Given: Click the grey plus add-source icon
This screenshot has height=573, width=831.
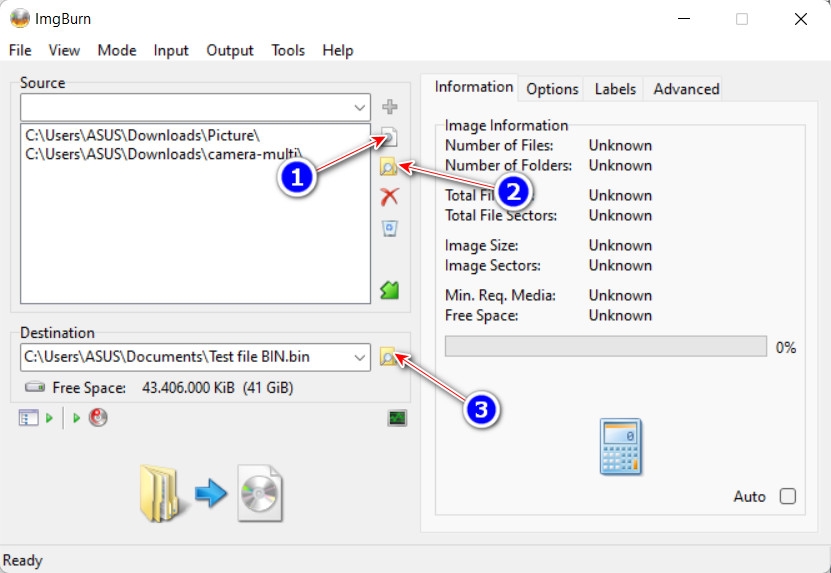Looking at the screenshot, I should pos(390,107).
